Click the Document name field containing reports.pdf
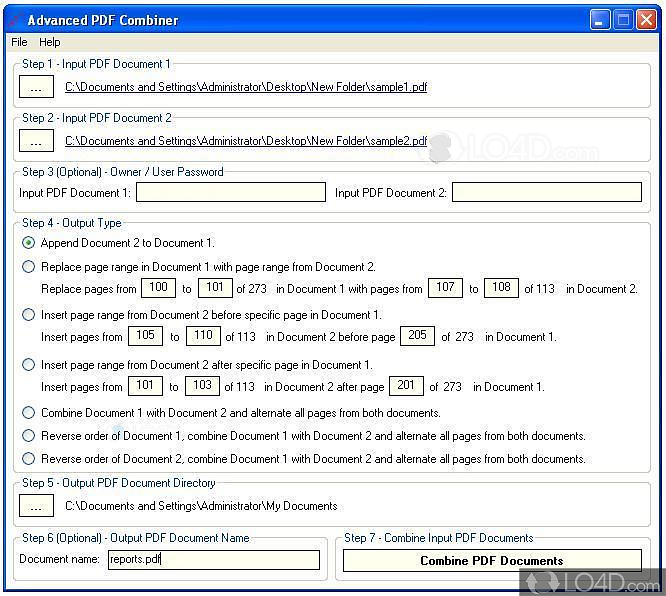 pos(213,560)
